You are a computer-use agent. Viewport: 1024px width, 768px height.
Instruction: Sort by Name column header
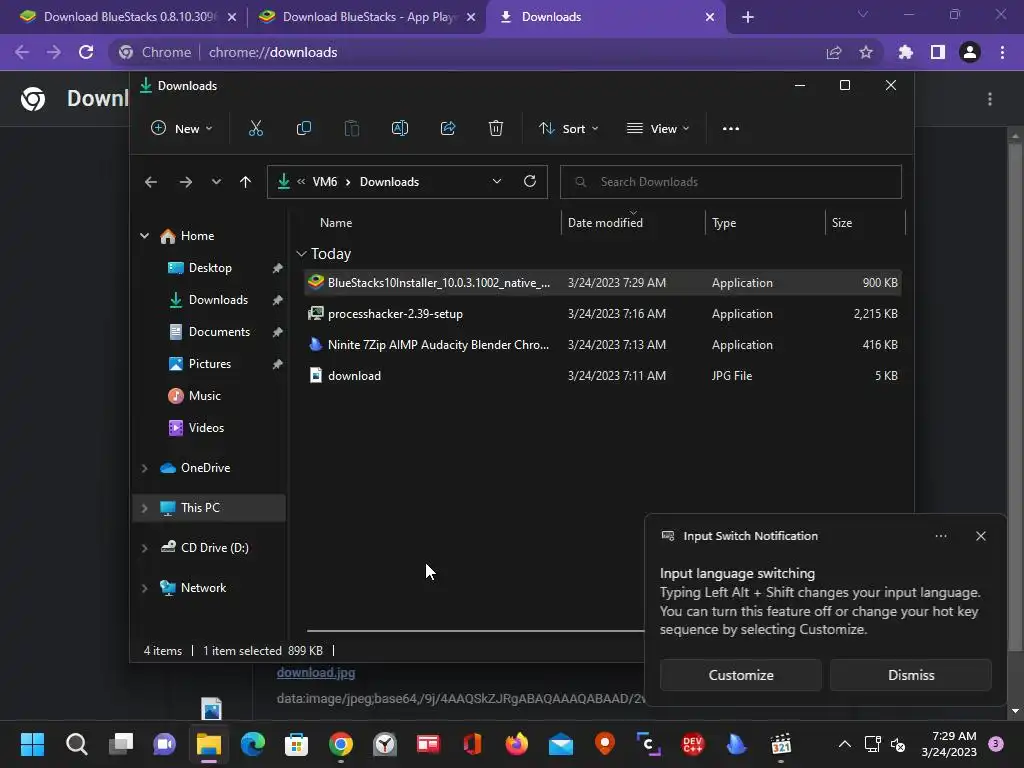pyautogui.click(x=336, y=223)
